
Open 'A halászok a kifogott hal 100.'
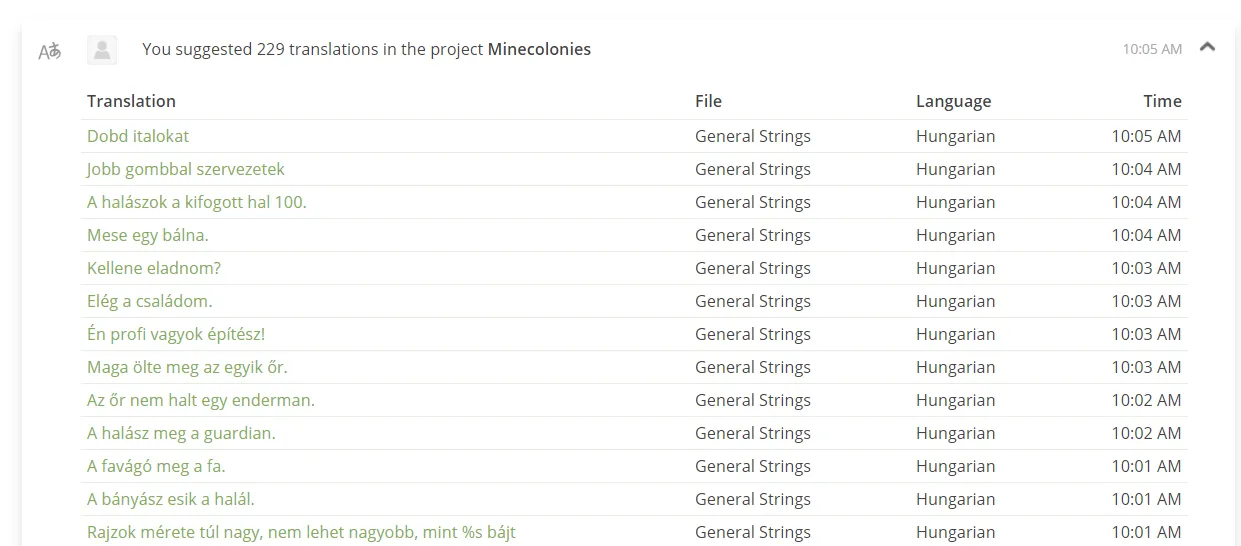click(197, 202)
